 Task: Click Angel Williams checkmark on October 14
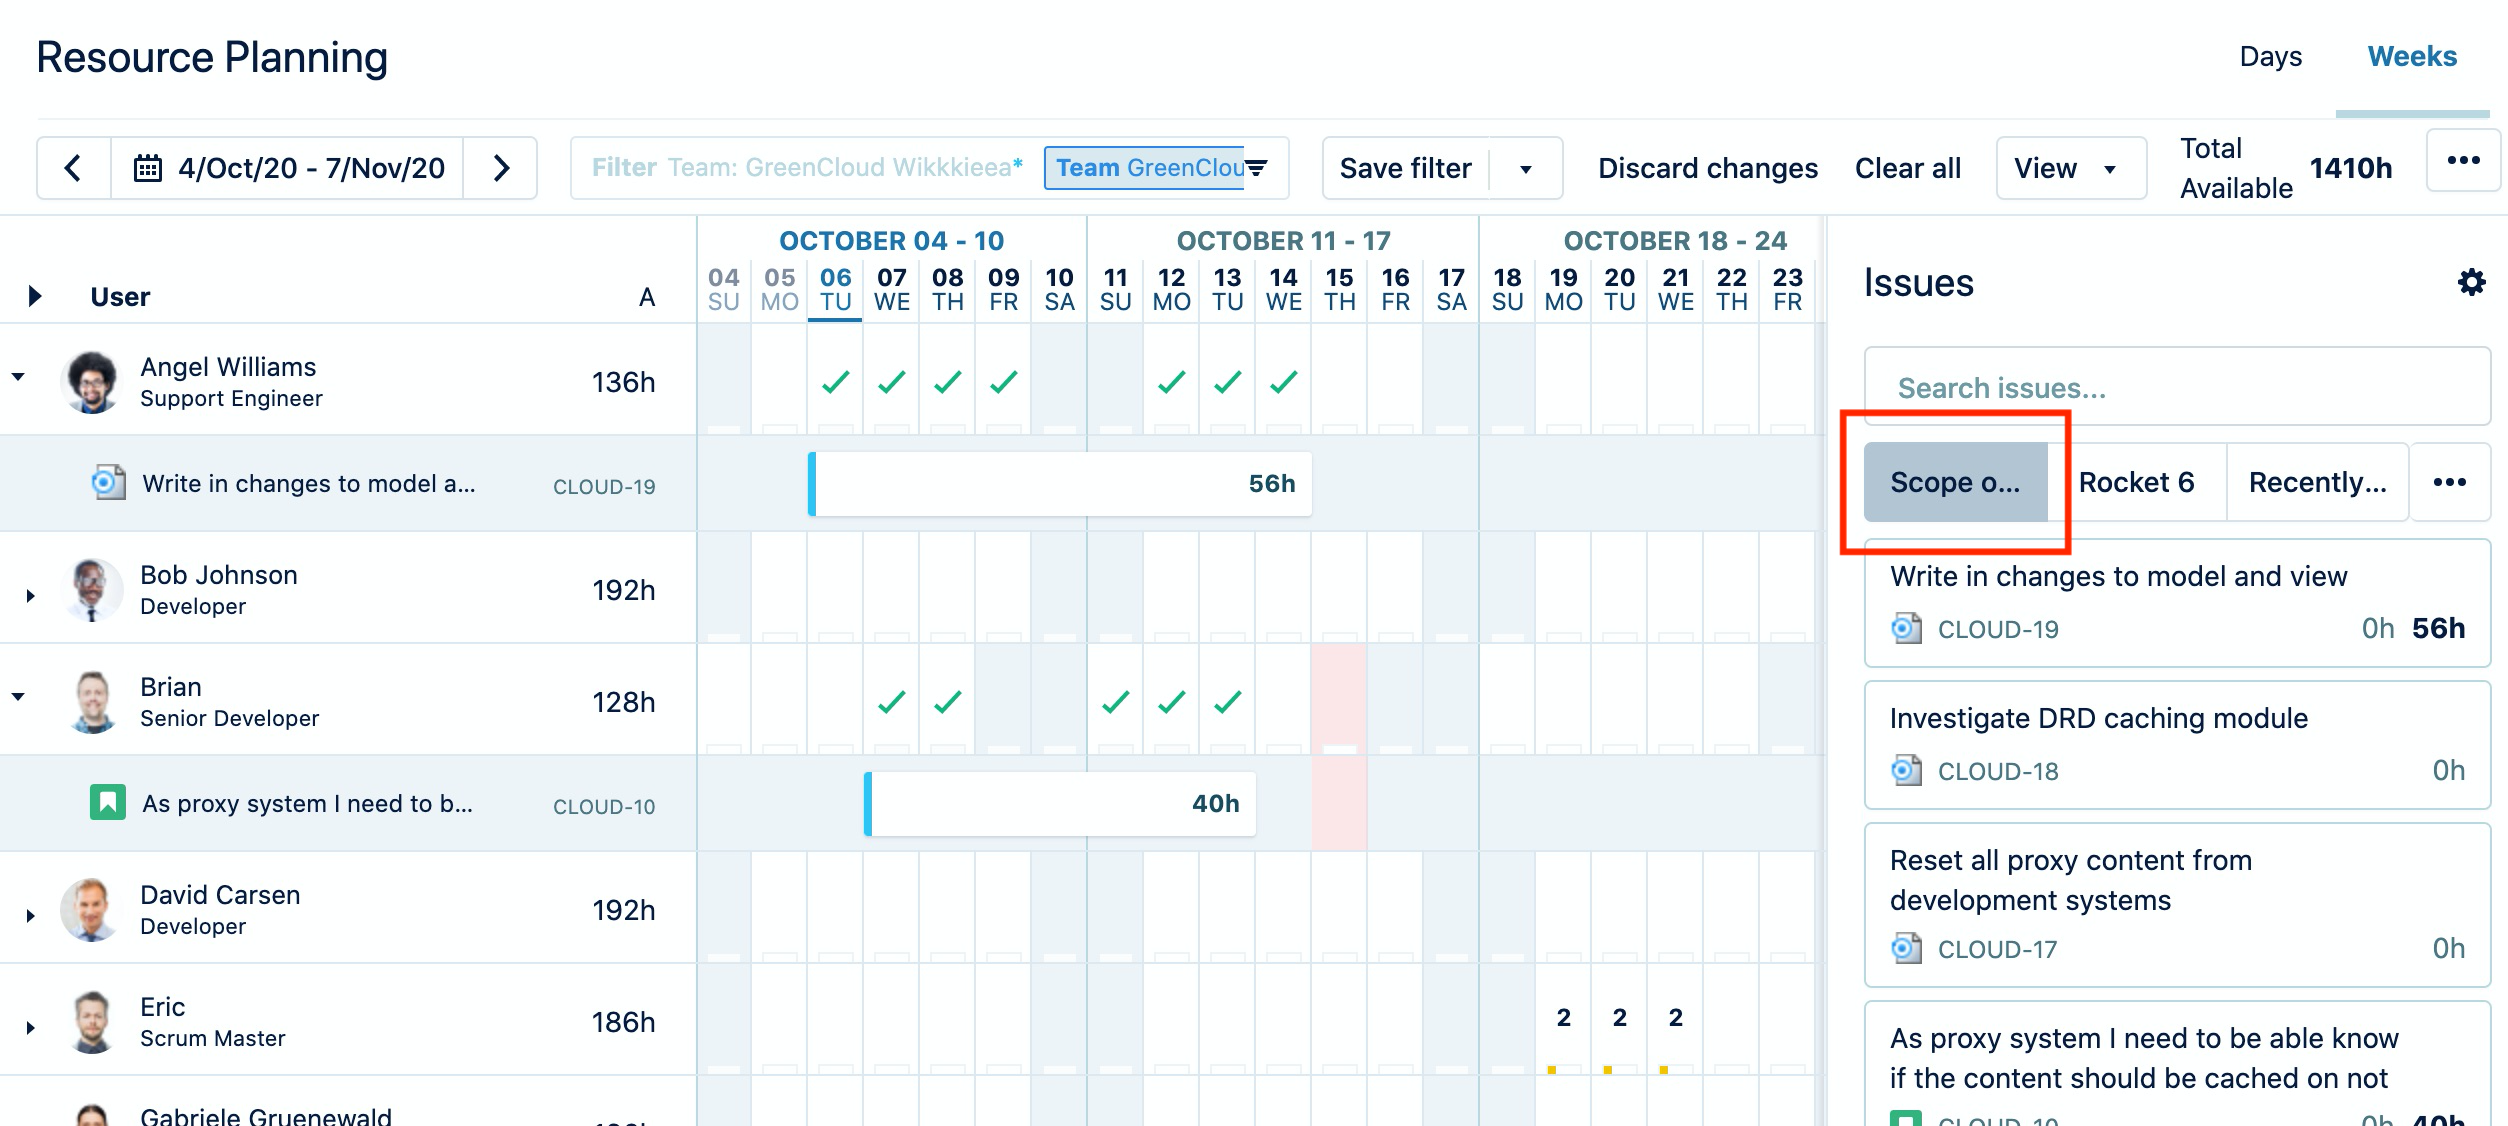[x=1283, y=382]
